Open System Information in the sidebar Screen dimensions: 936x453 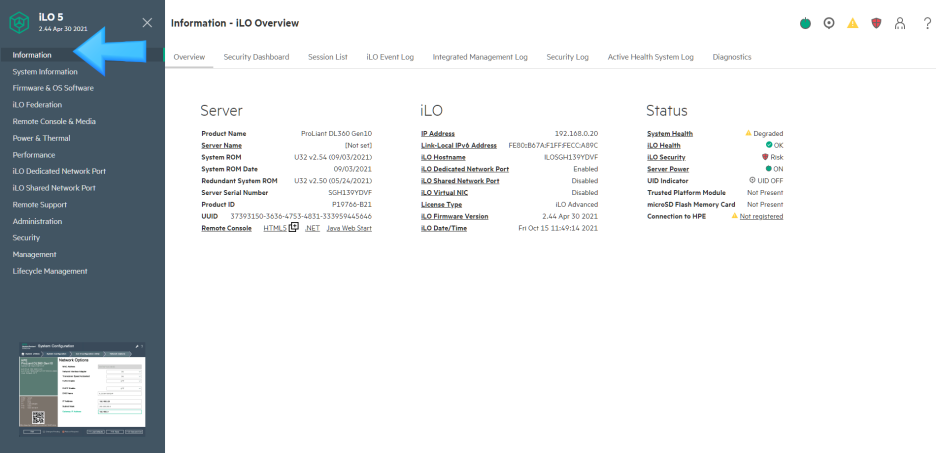point(45,72)
